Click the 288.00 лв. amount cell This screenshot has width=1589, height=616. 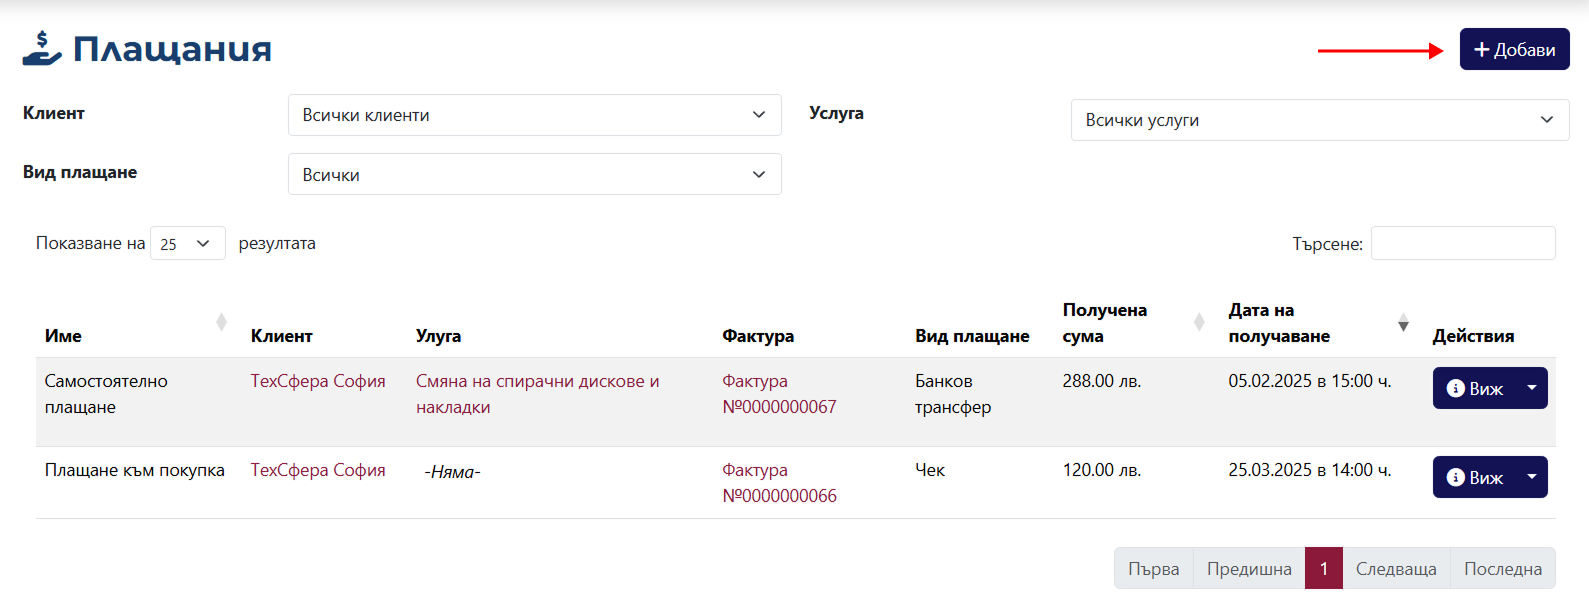[x=1102, y=381]
